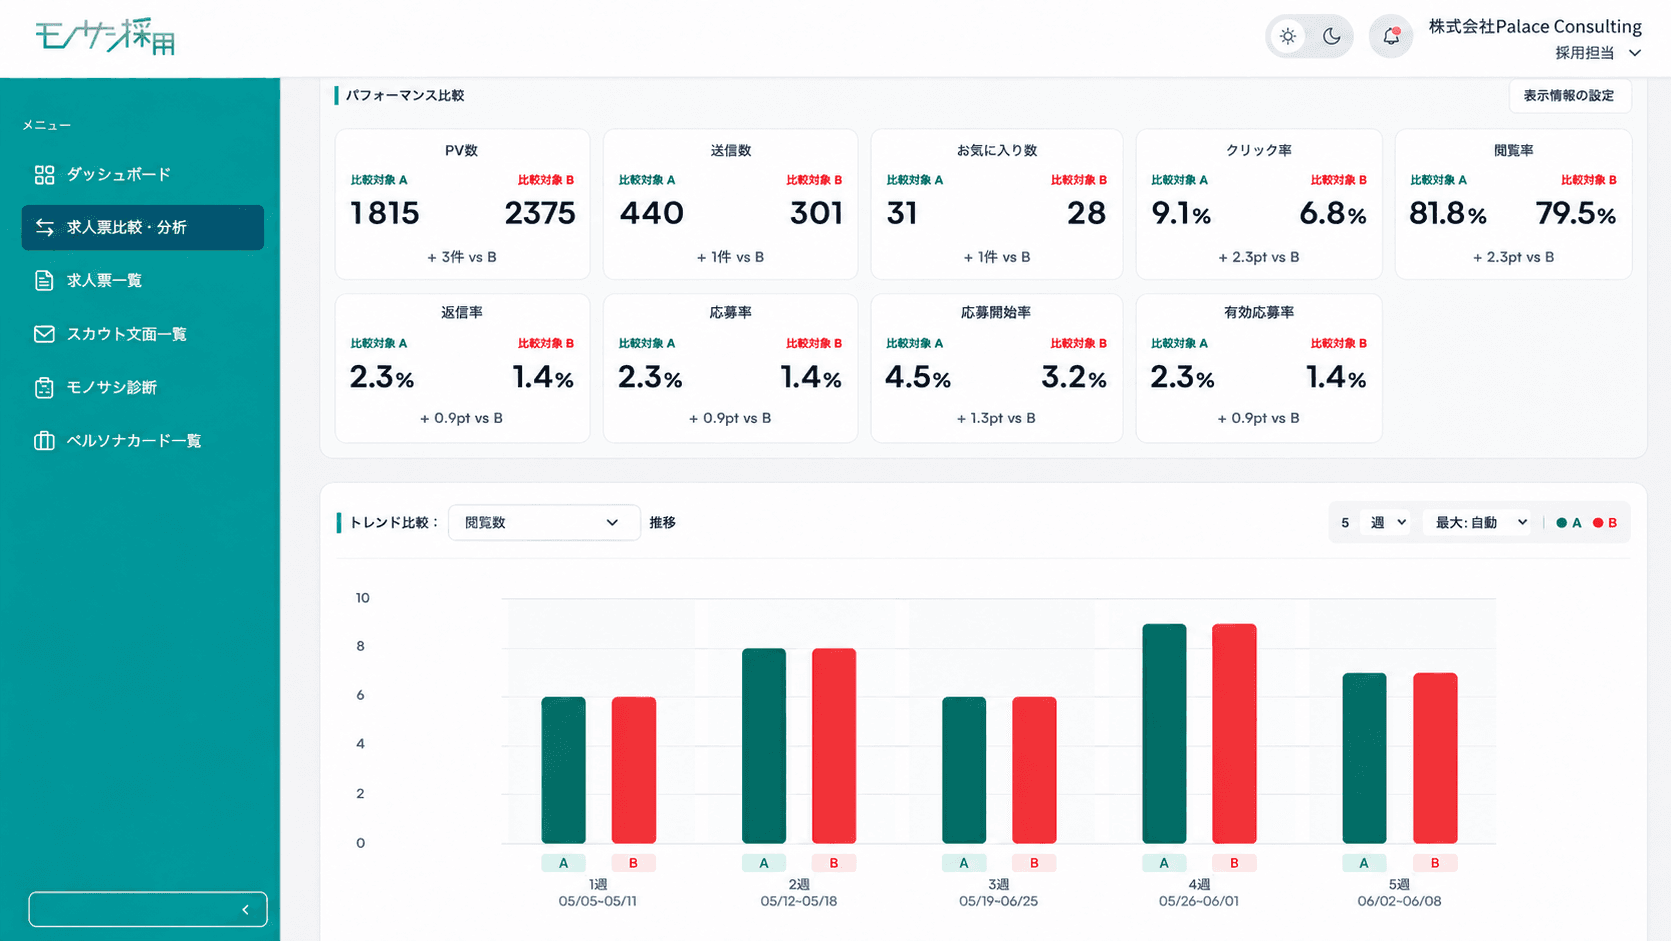Click PV数 value 1815 for A
Viewport: 1671px width, 941px height.
pos(385,213)
